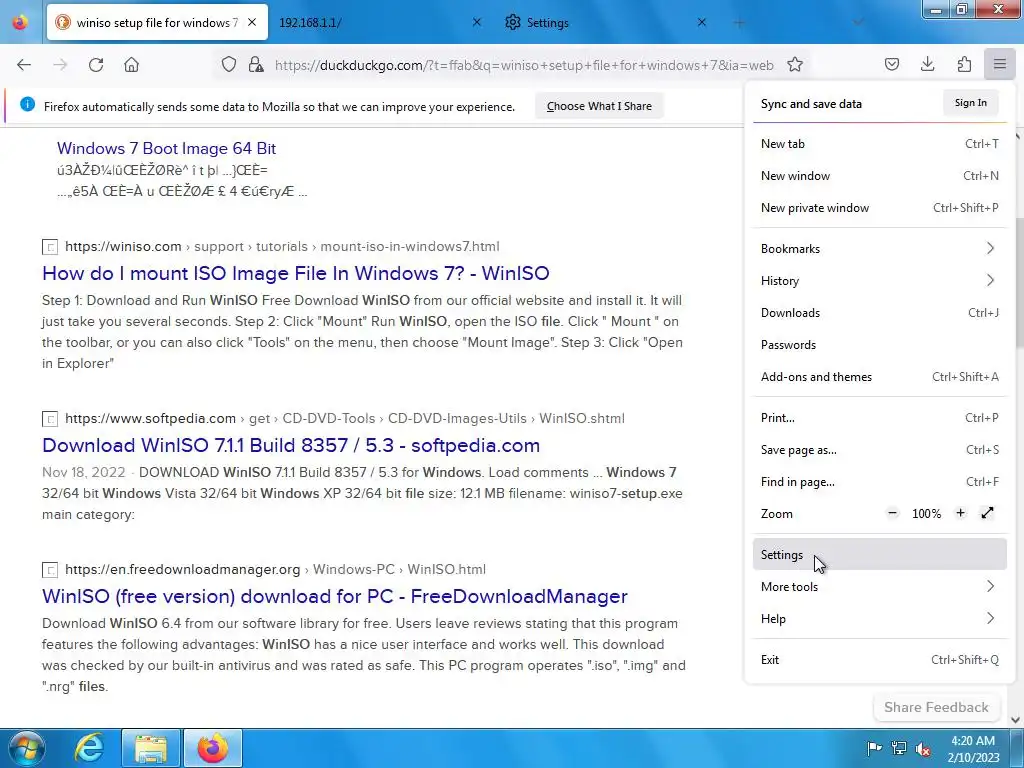Open a new tab with plus button

[x=739, y=23]
